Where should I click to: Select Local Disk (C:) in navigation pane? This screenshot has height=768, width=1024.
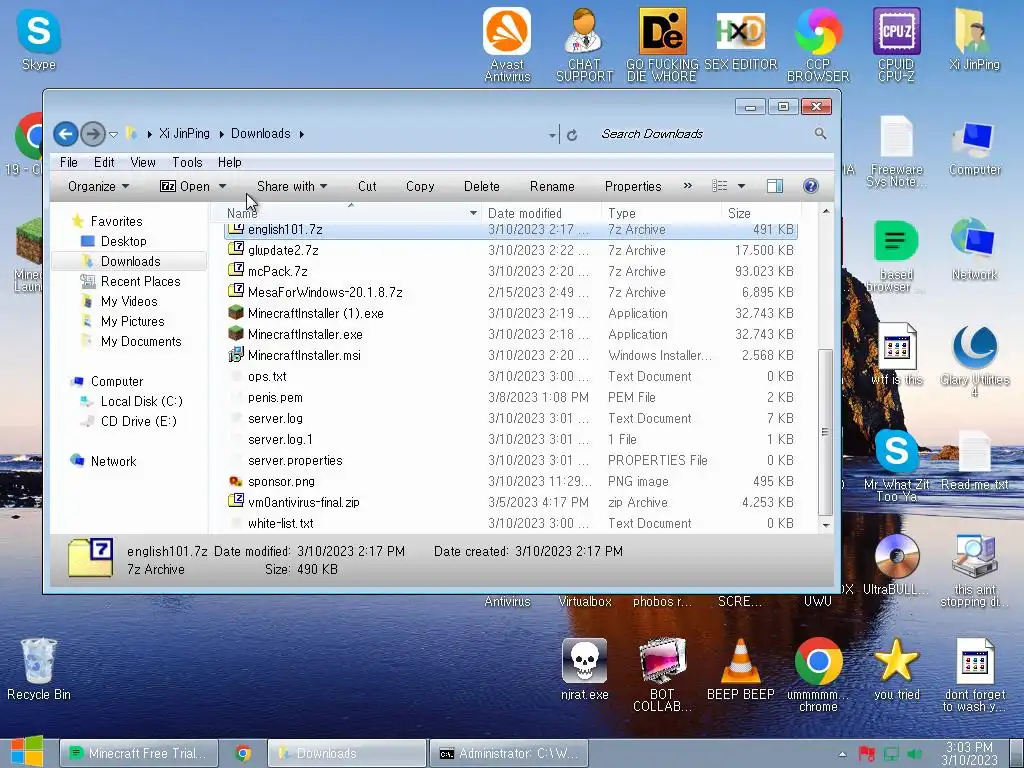click(x=142, y=401)
